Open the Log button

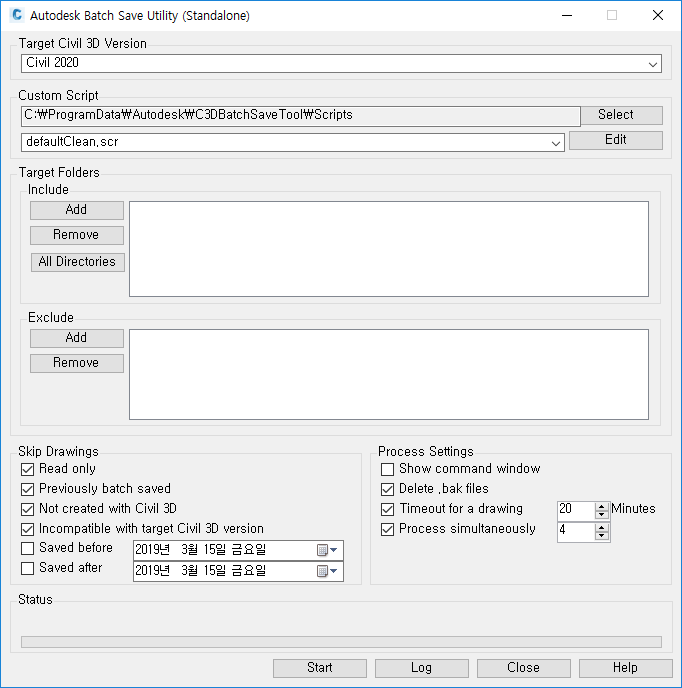point(422,668)
